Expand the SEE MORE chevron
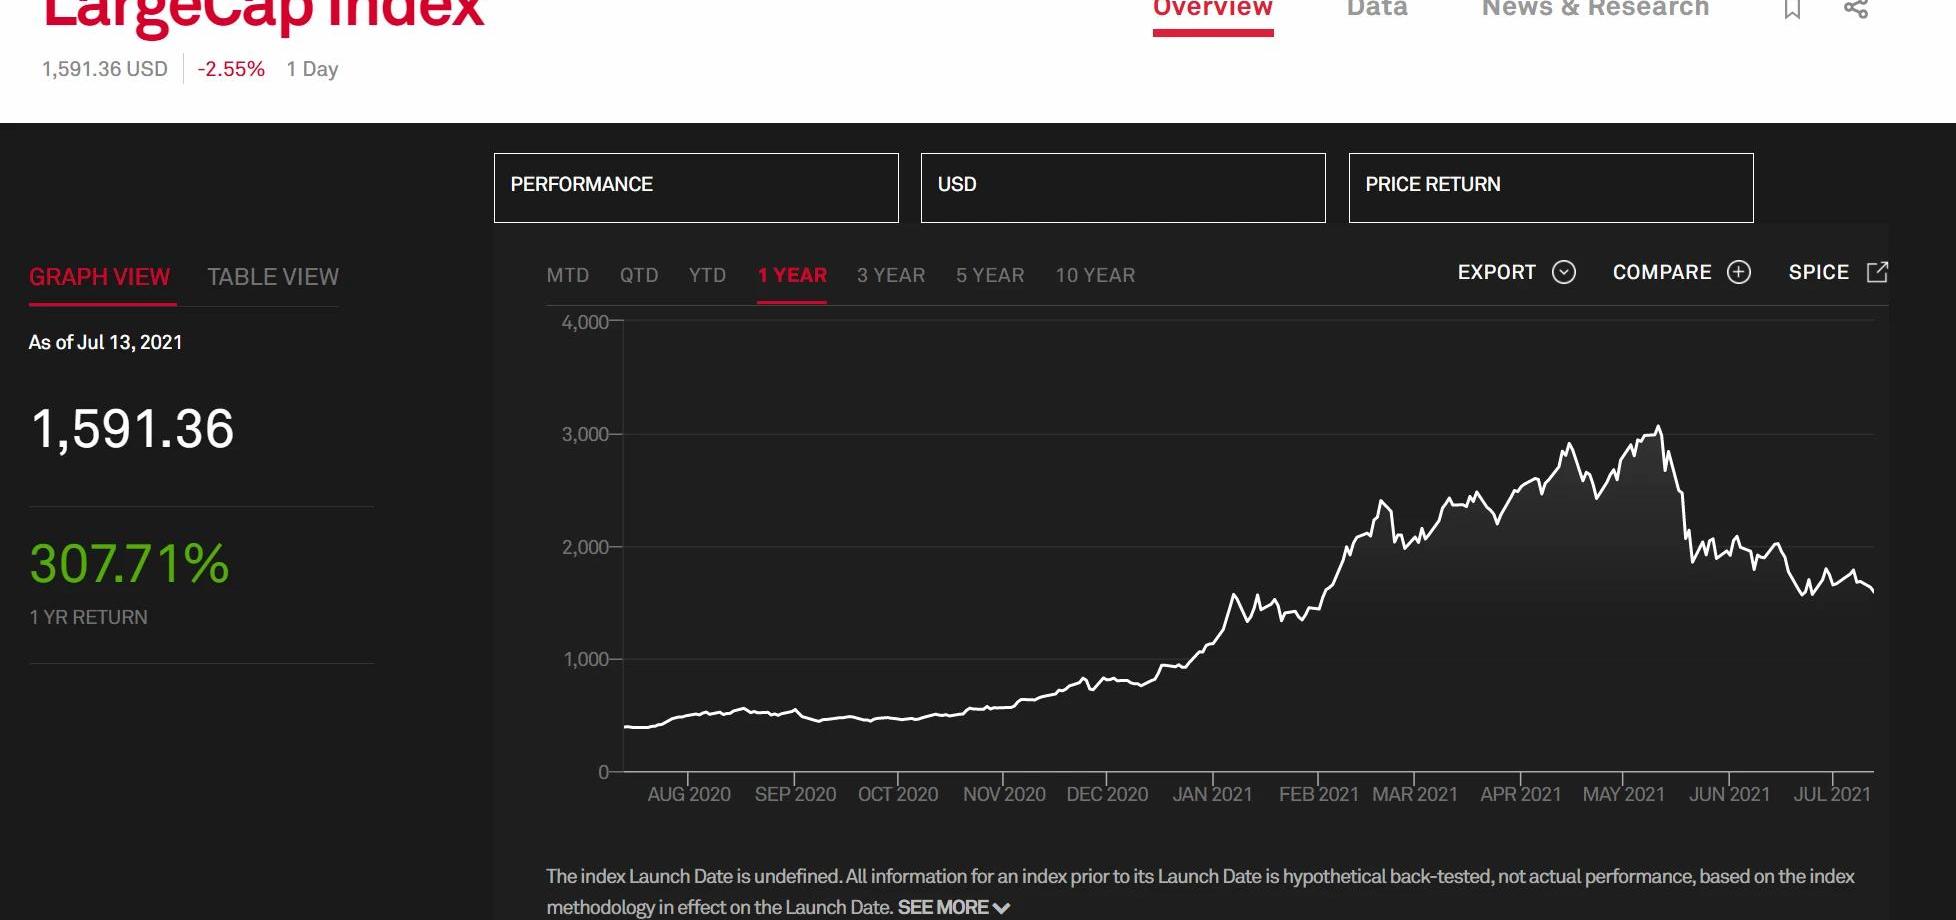This screenshot has height=920, width=1956. click(x=1001, y=908)
